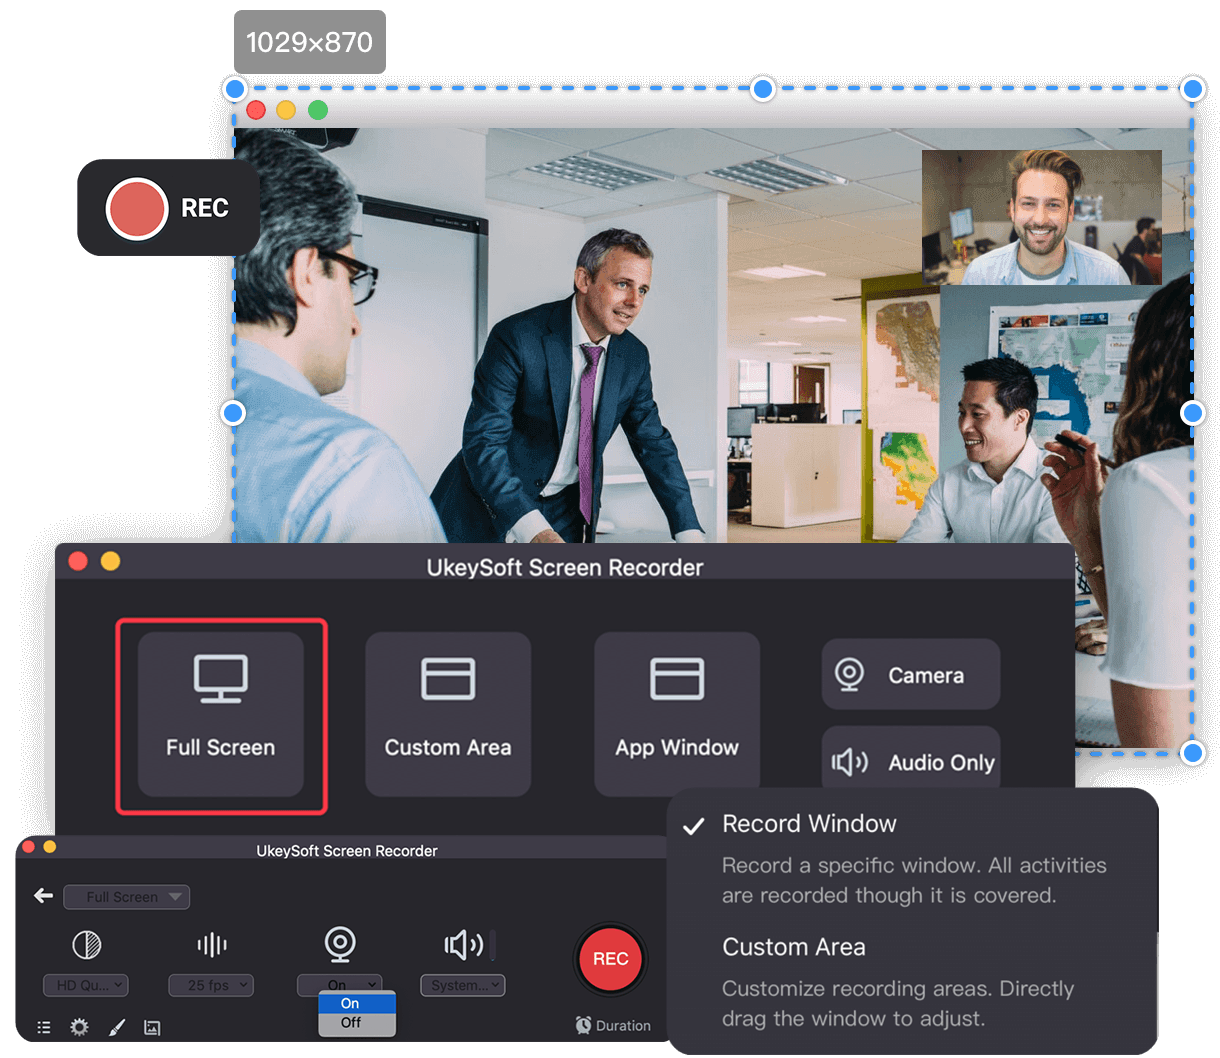This screenshot has width=1220, height=1058.
Task: Click the speaker audio source icon
Action: pyautogui.click(x=463, y=945)
